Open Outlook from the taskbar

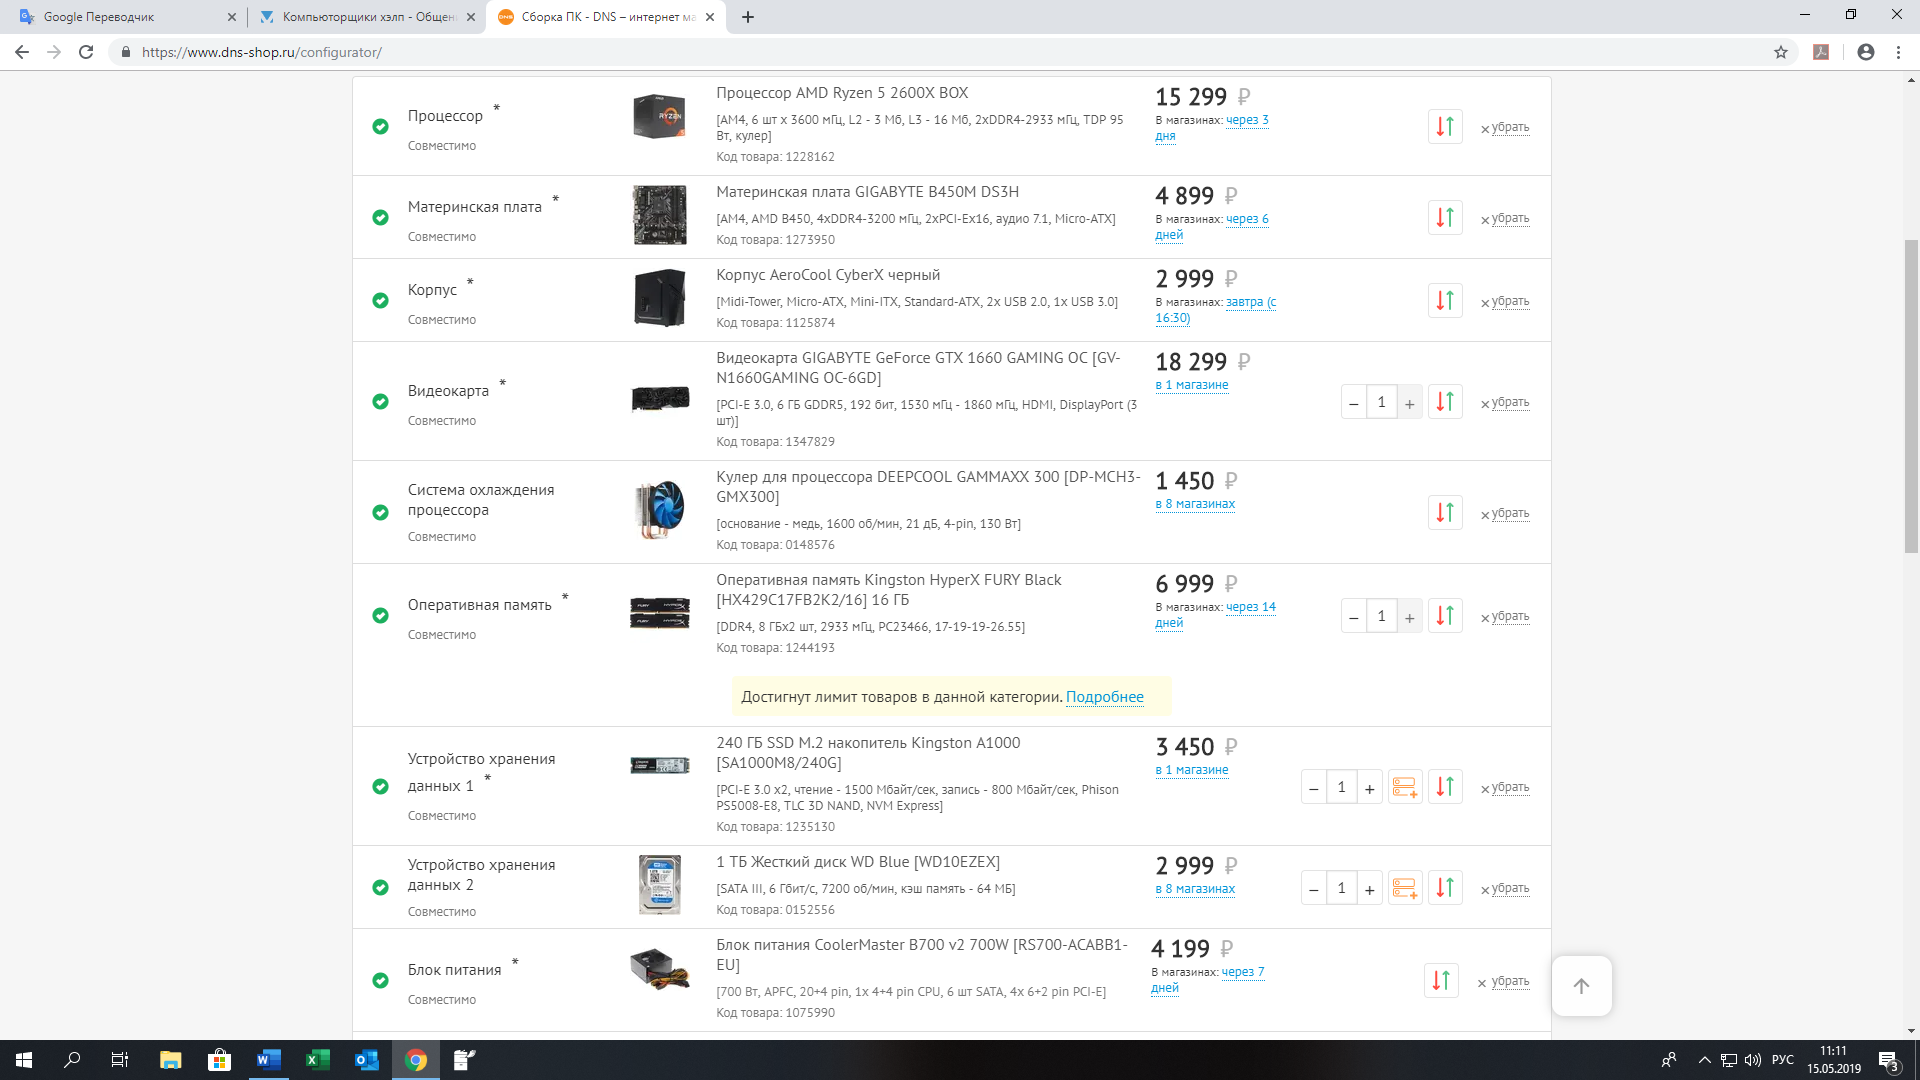(x=366, y=1060)
